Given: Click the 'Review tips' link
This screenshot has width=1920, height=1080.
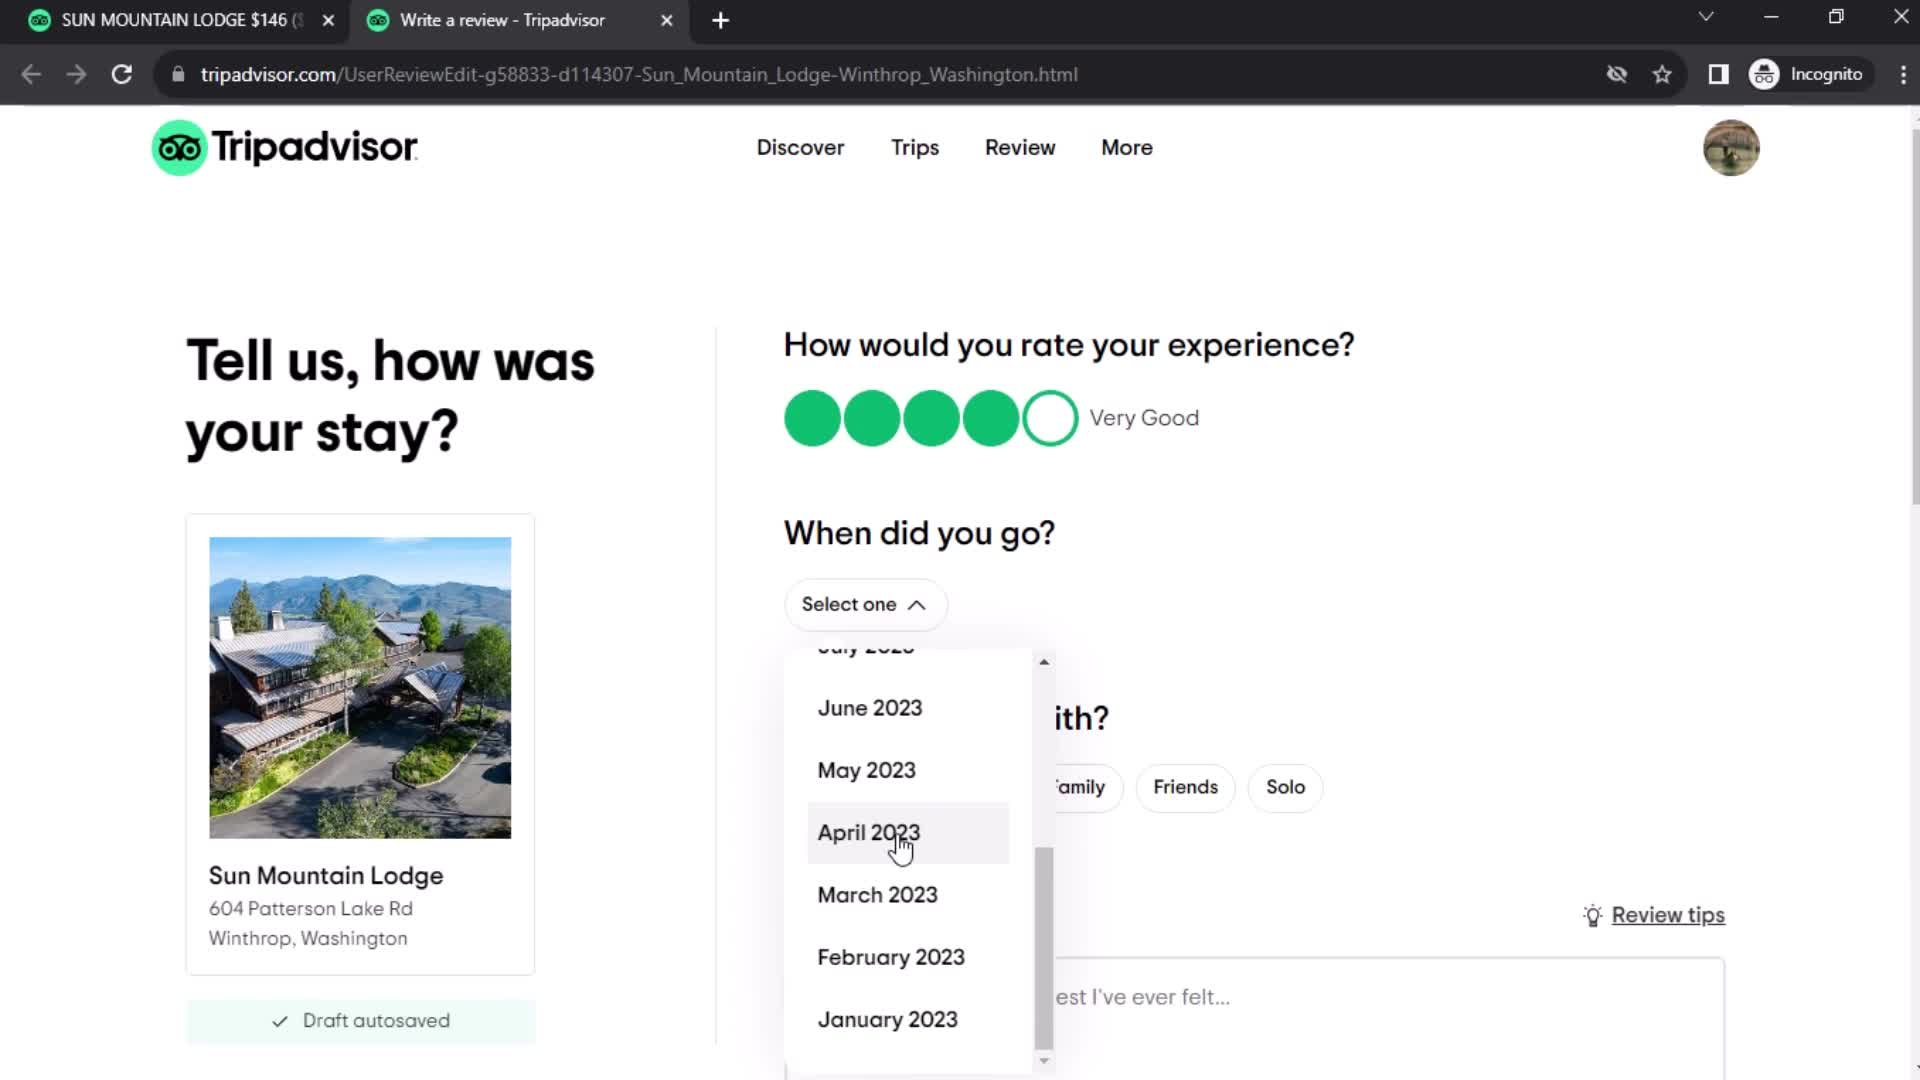Looking at the screenshot, I should click(x=1667, y=914).
